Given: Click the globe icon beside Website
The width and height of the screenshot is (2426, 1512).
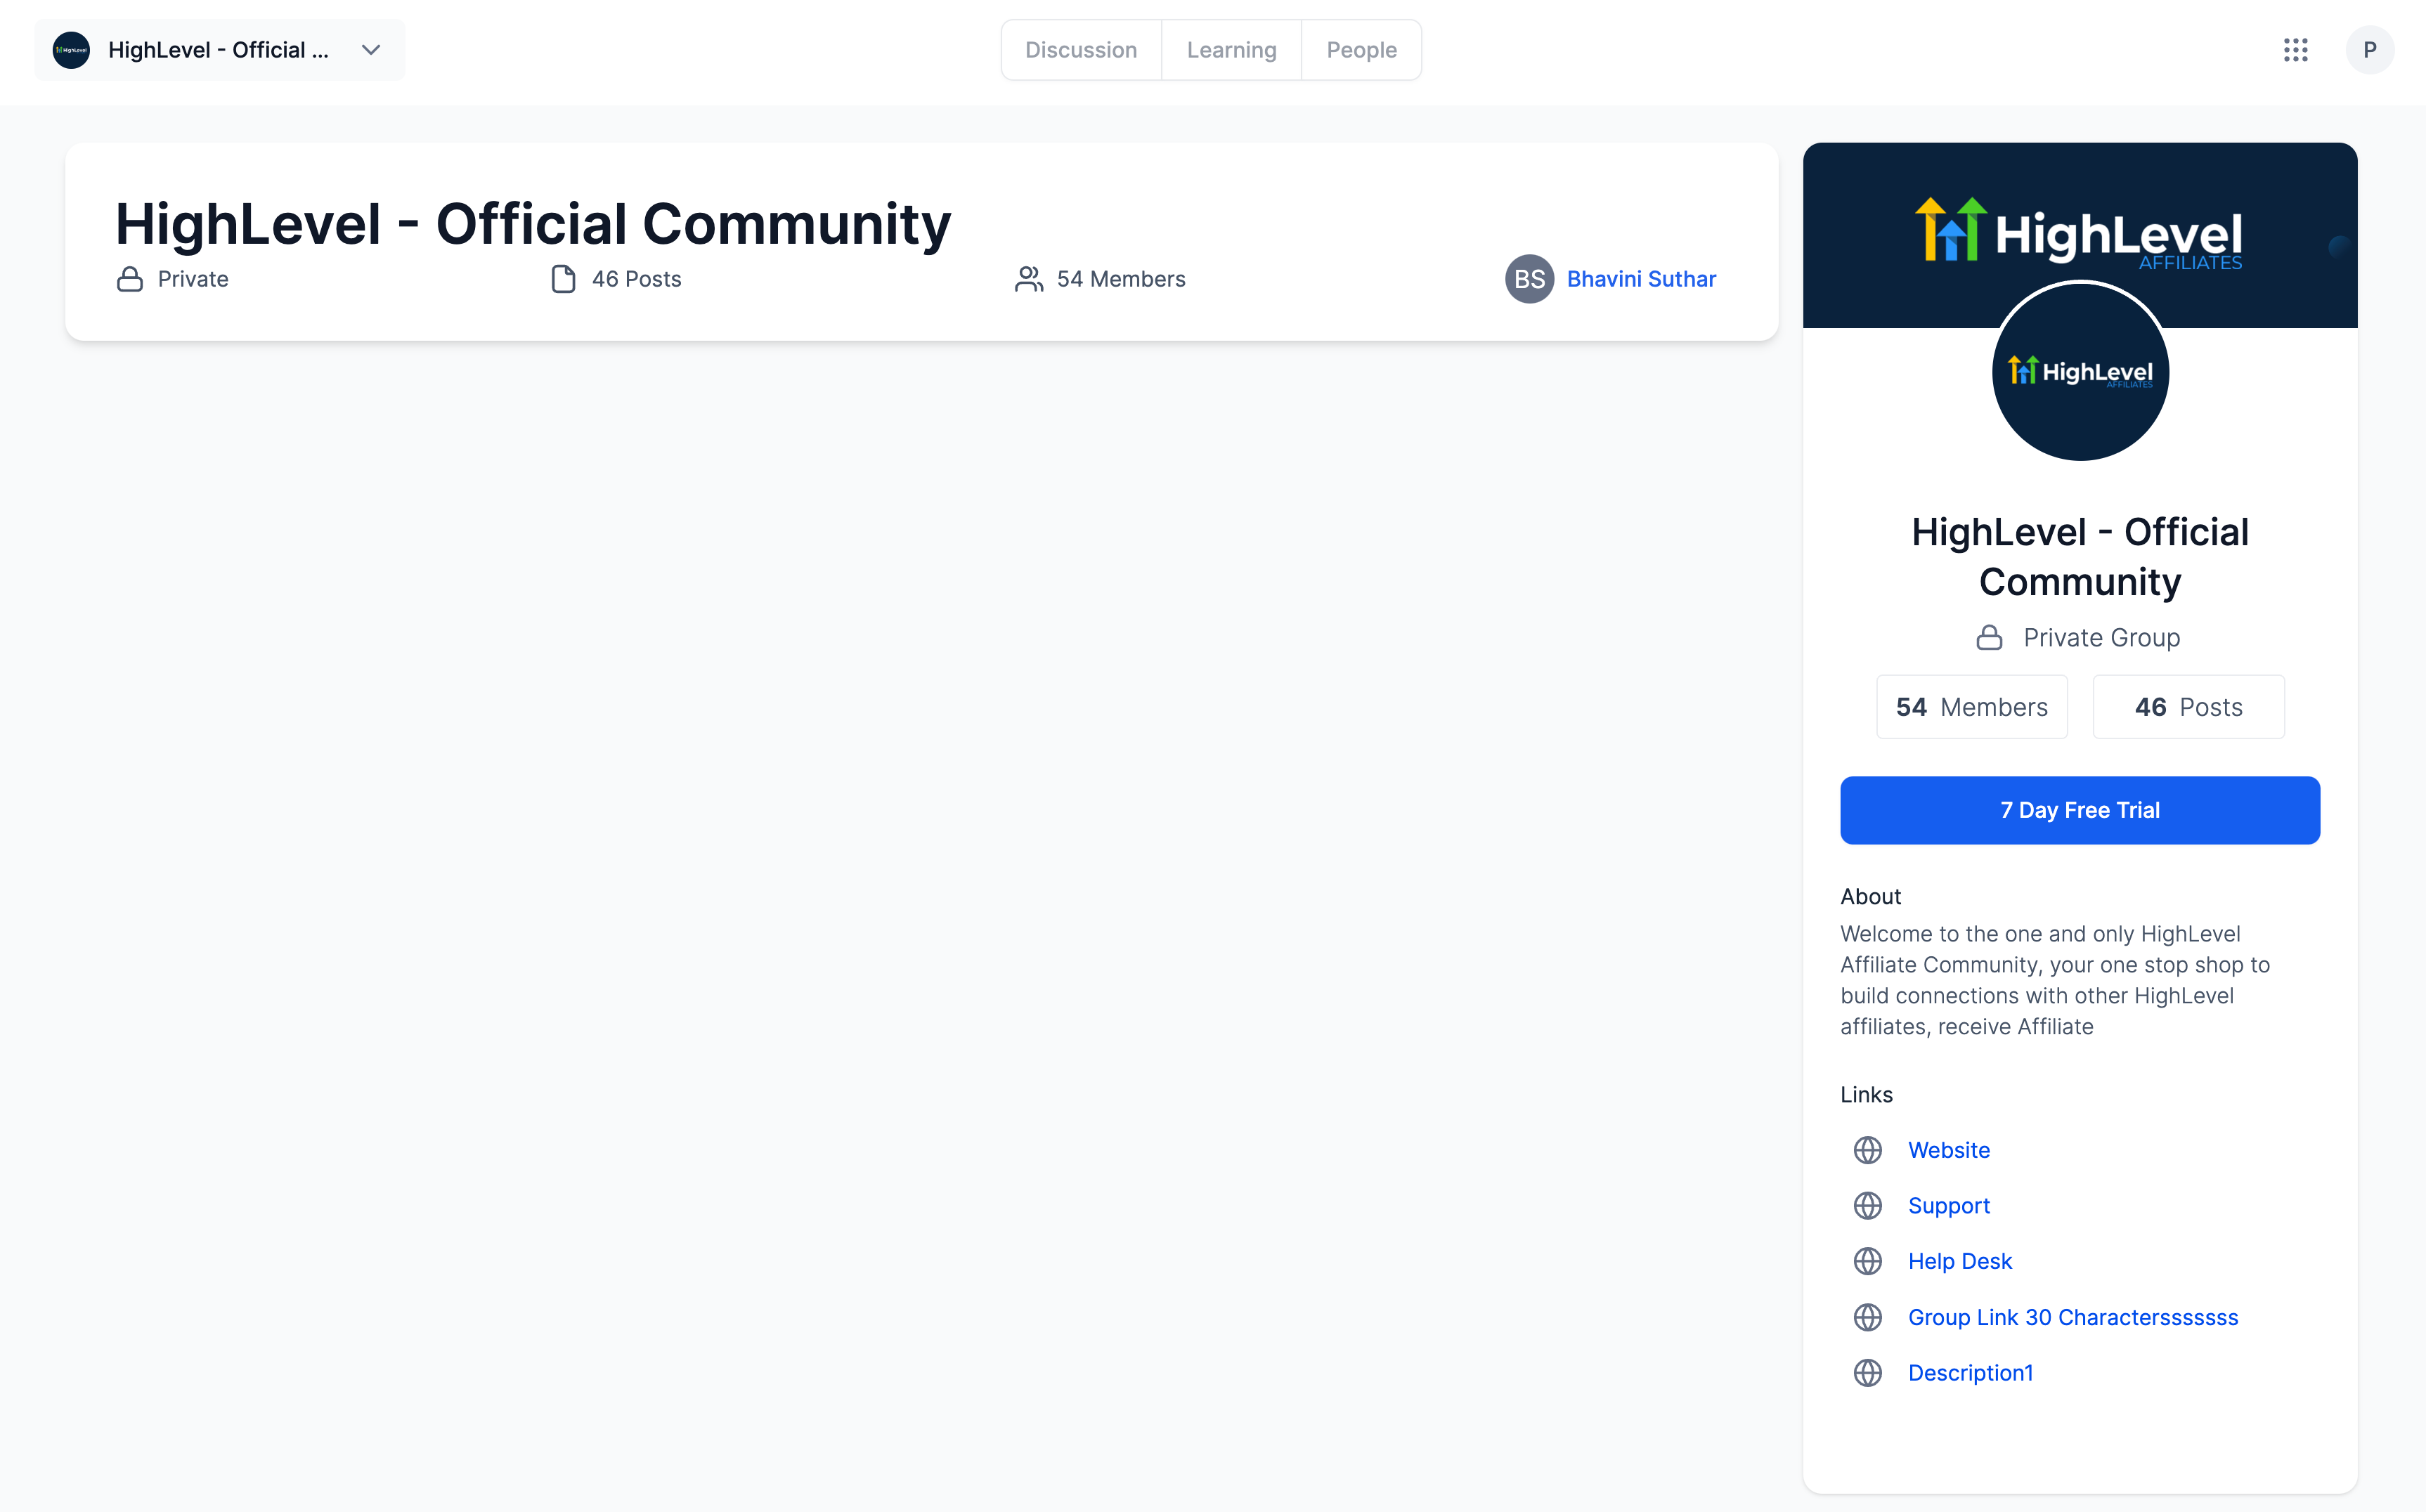Looking at the screenshot, I should point(1867,1150).
